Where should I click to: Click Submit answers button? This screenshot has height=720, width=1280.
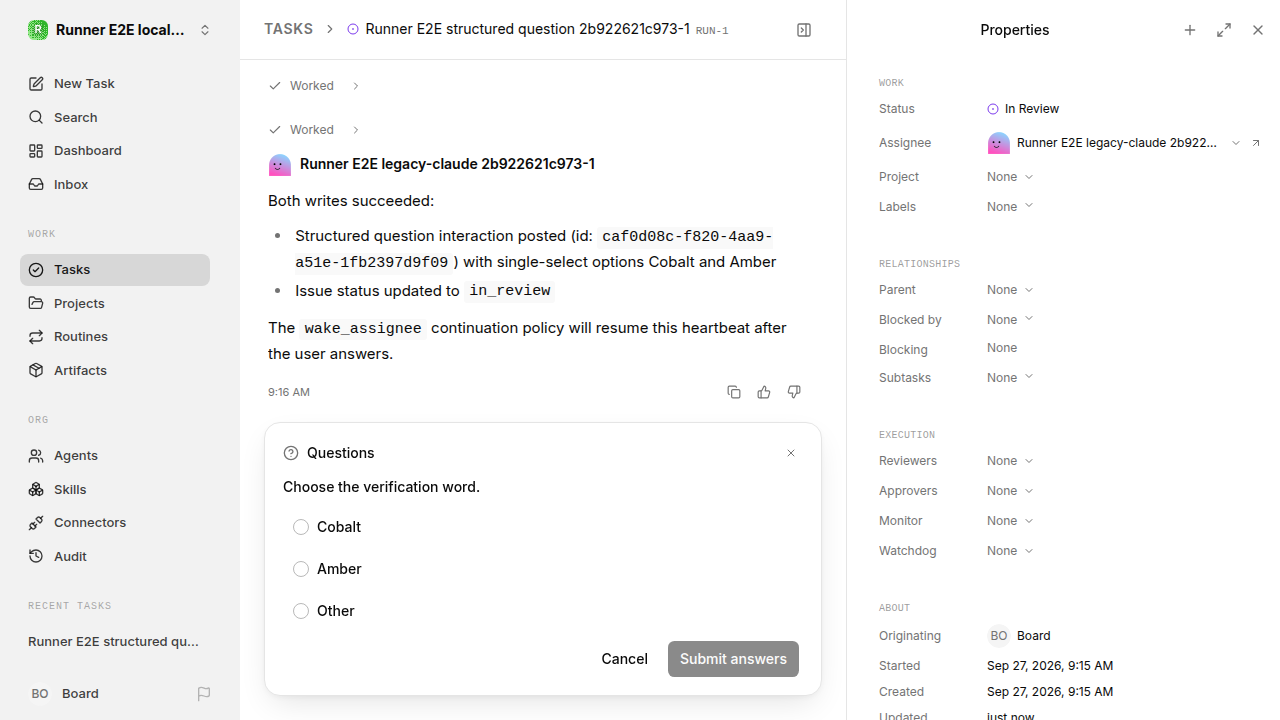733,659
